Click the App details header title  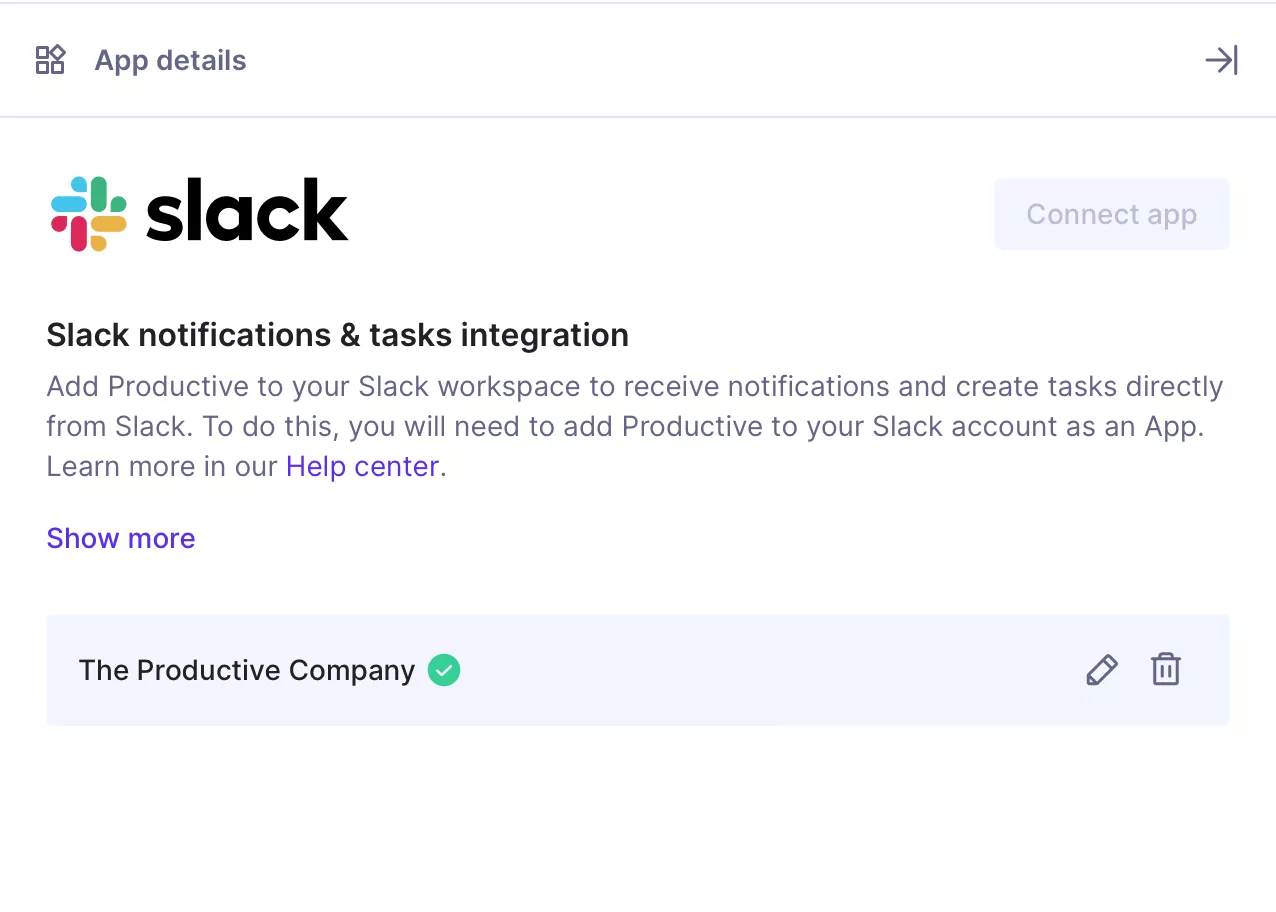[170, 60]
